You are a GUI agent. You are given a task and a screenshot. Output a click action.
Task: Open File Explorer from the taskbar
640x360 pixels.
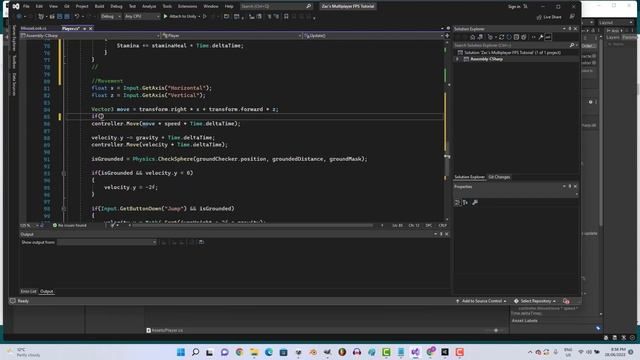coord(254,352)
